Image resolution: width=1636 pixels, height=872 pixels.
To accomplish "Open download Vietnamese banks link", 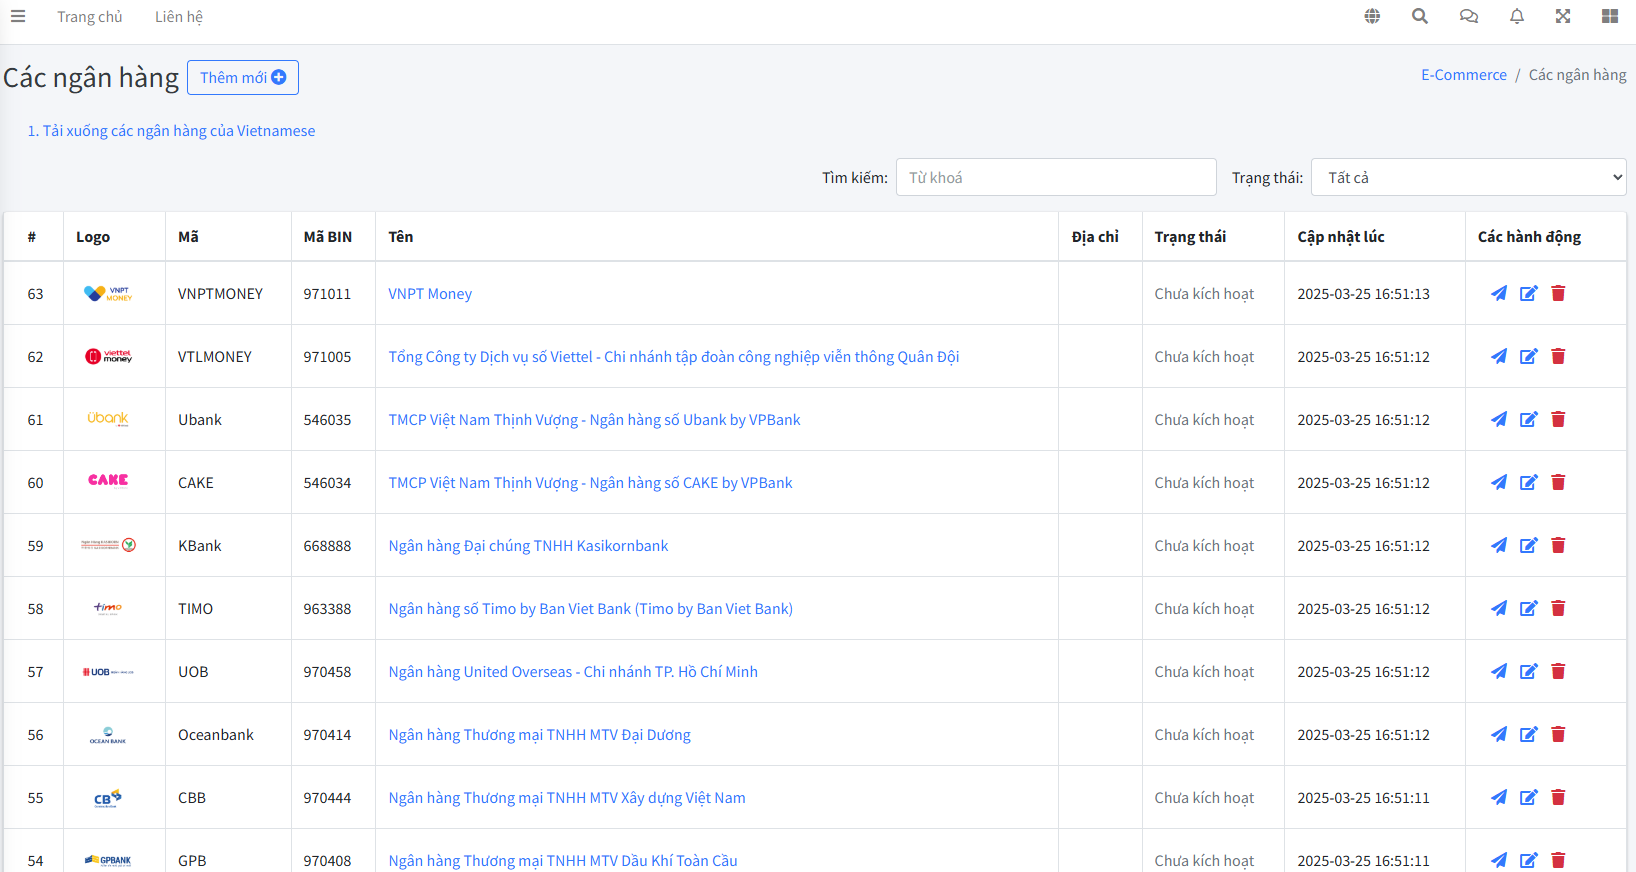I will (171, 131).
